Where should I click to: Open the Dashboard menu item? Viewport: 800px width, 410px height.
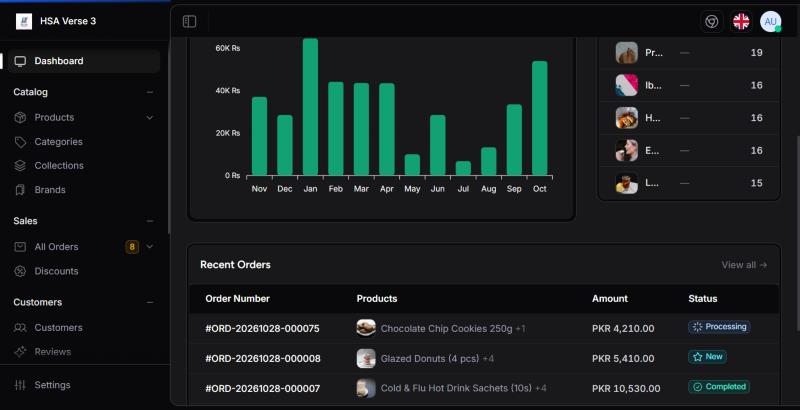tap(84, 61)
